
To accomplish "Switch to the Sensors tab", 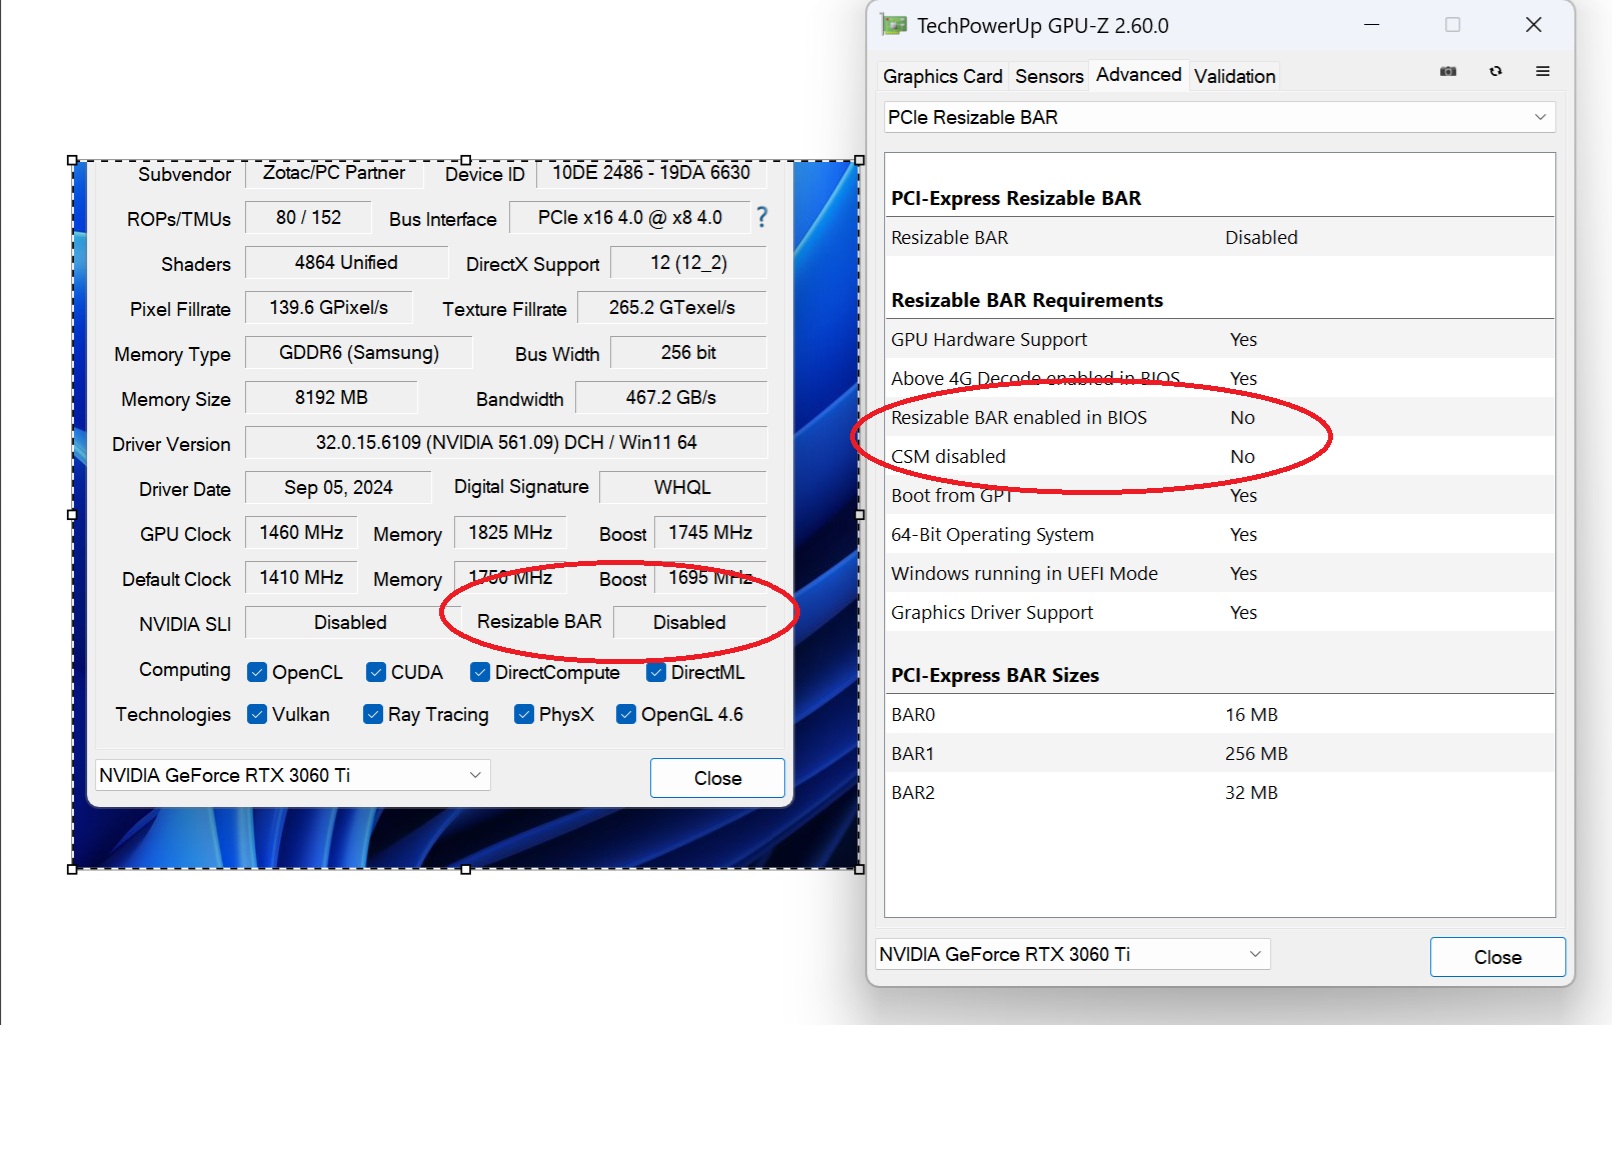I will click(1049, 76).
